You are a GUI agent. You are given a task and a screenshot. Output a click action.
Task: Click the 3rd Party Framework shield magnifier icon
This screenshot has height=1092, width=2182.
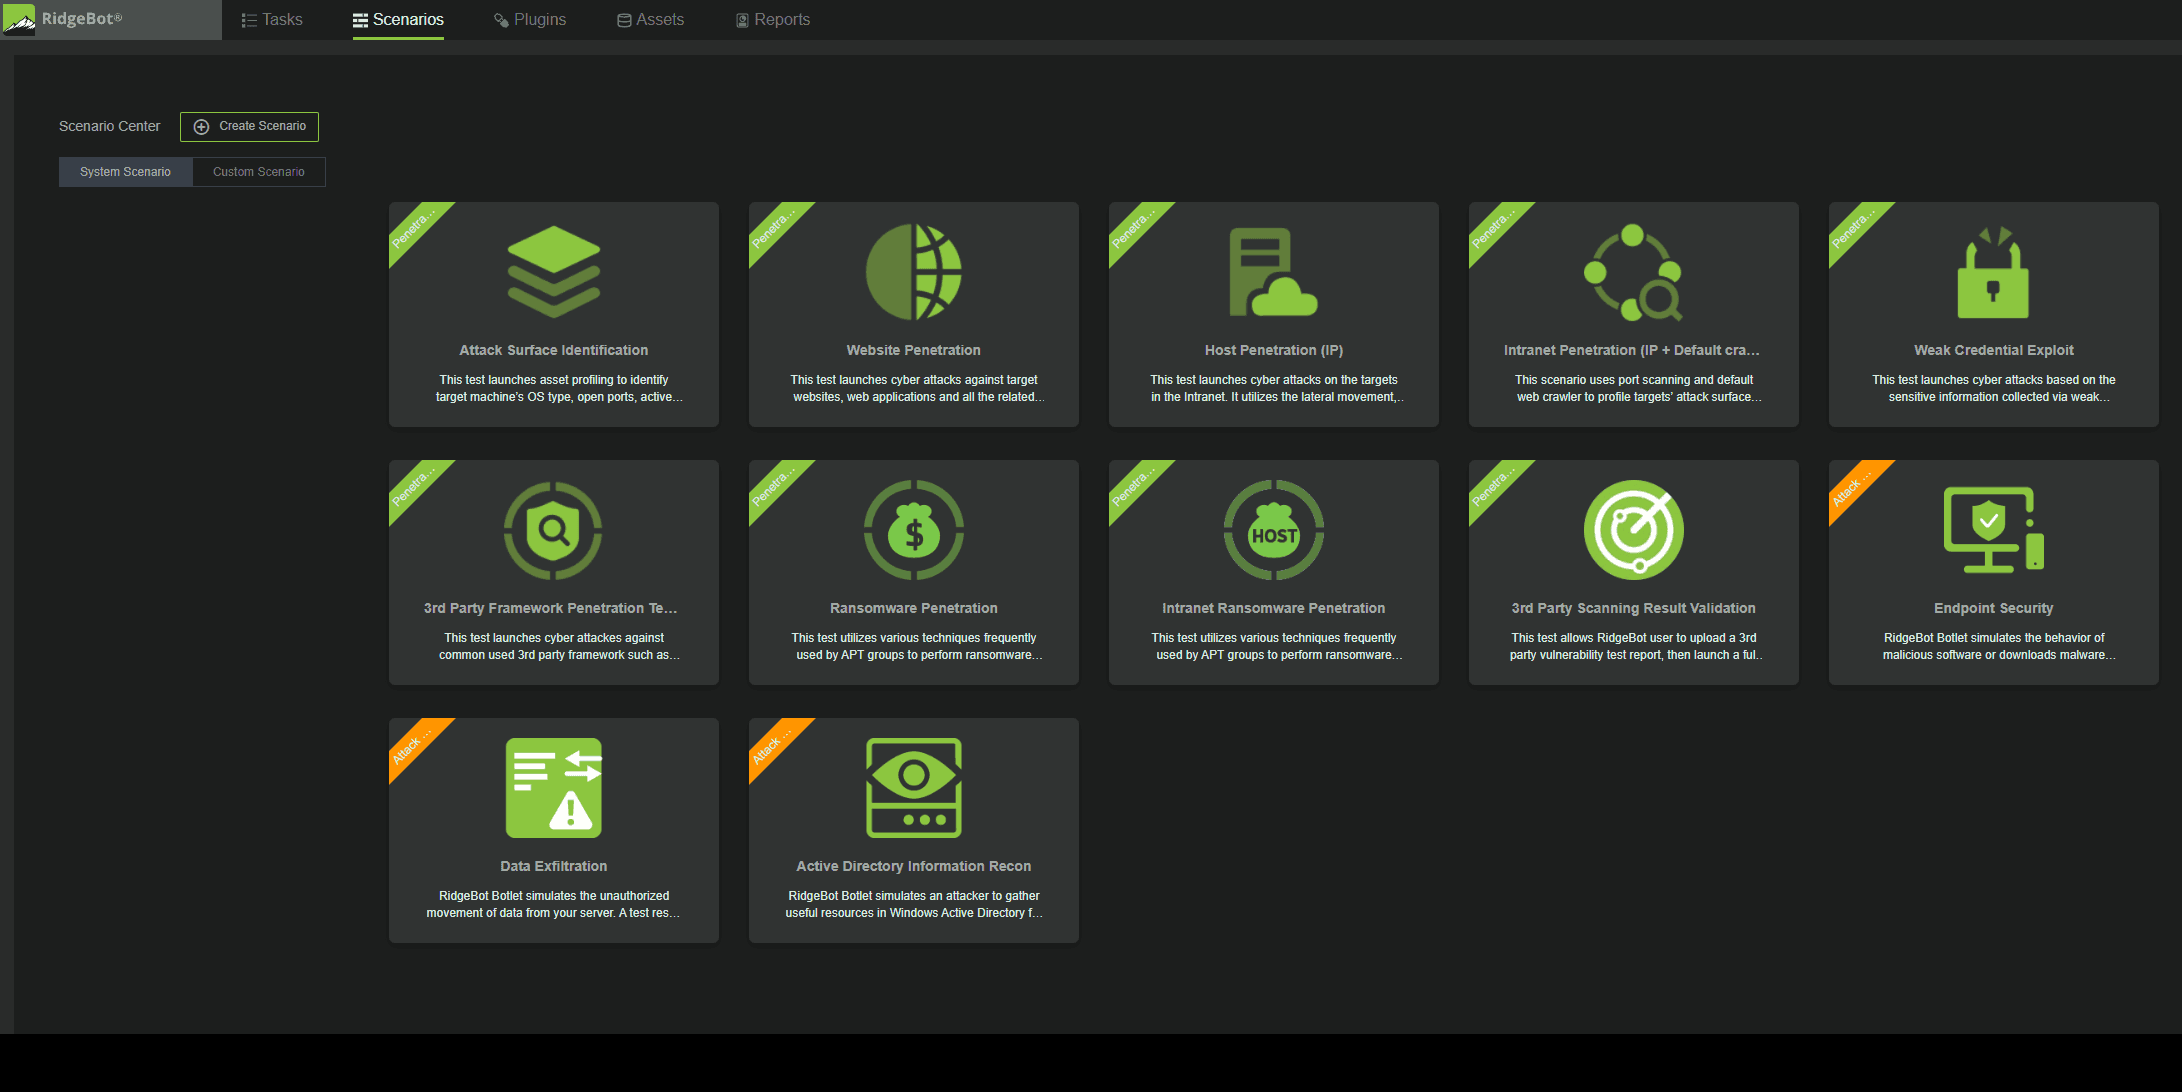click(553, 530)
